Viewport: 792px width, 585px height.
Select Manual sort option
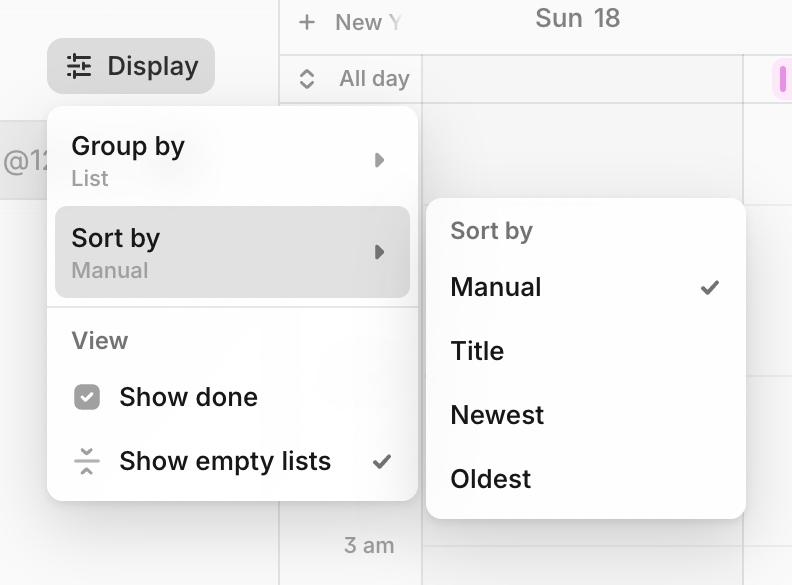click(x=585, y=287)
